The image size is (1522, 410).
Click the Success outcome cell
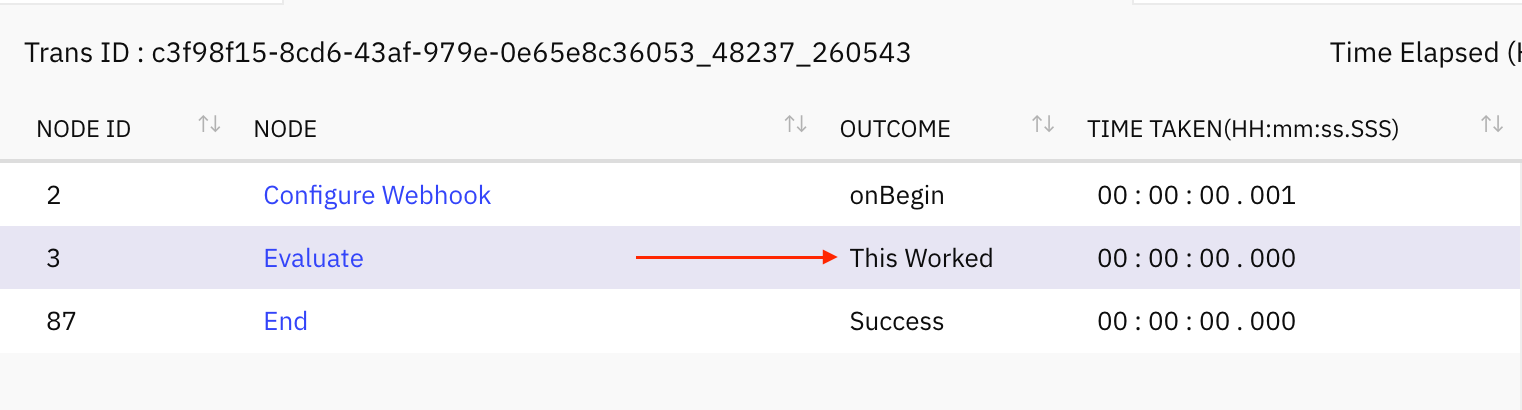pos(896,321)
